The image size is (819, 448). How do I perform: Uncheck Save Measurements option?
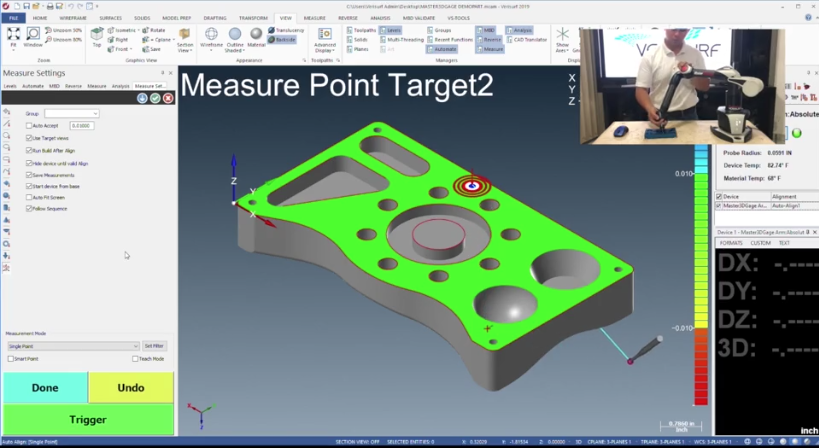tap(29, 175)
